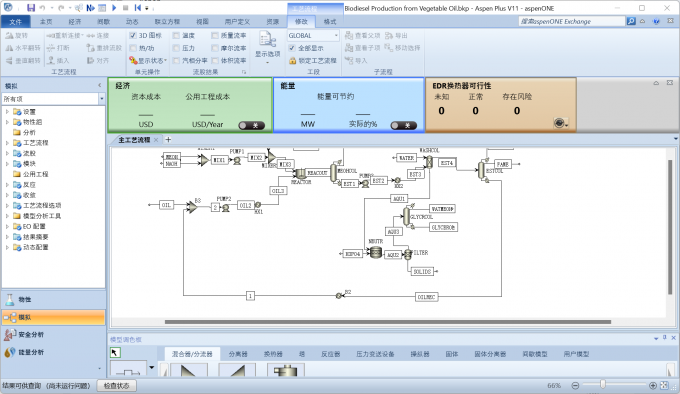Screen dimensions: 680x394
Task: Click the 旋转 (rotate) ribbon icon
Action: [x=9, y=36]
